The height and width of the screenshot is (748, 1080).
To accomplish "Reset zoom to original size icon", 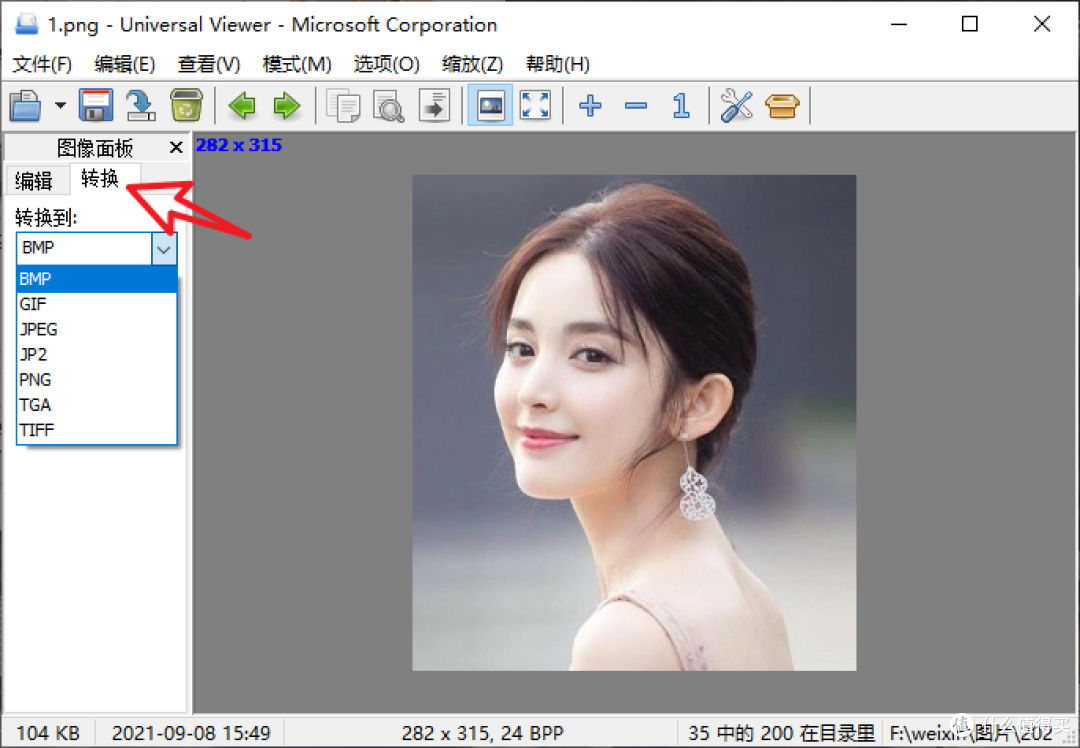I will 681,105.
